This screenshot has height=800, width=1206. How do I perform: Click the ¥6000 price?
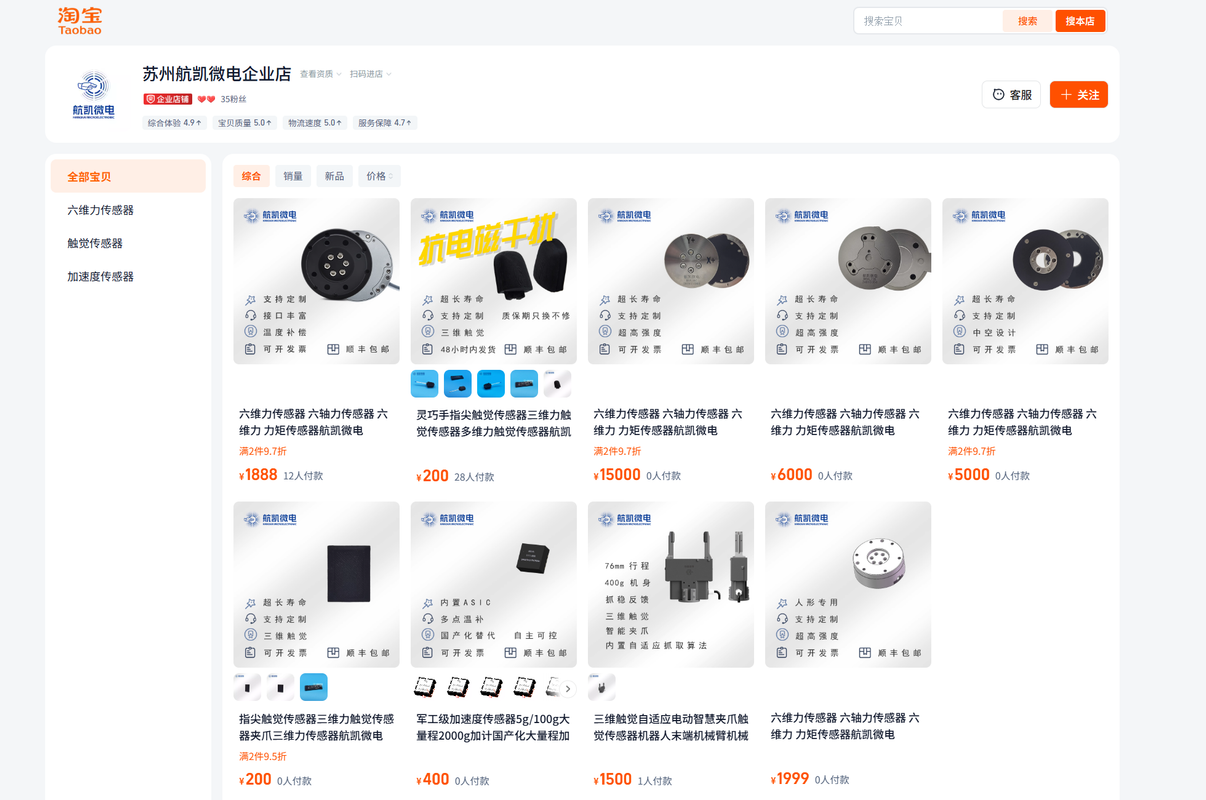791,475
